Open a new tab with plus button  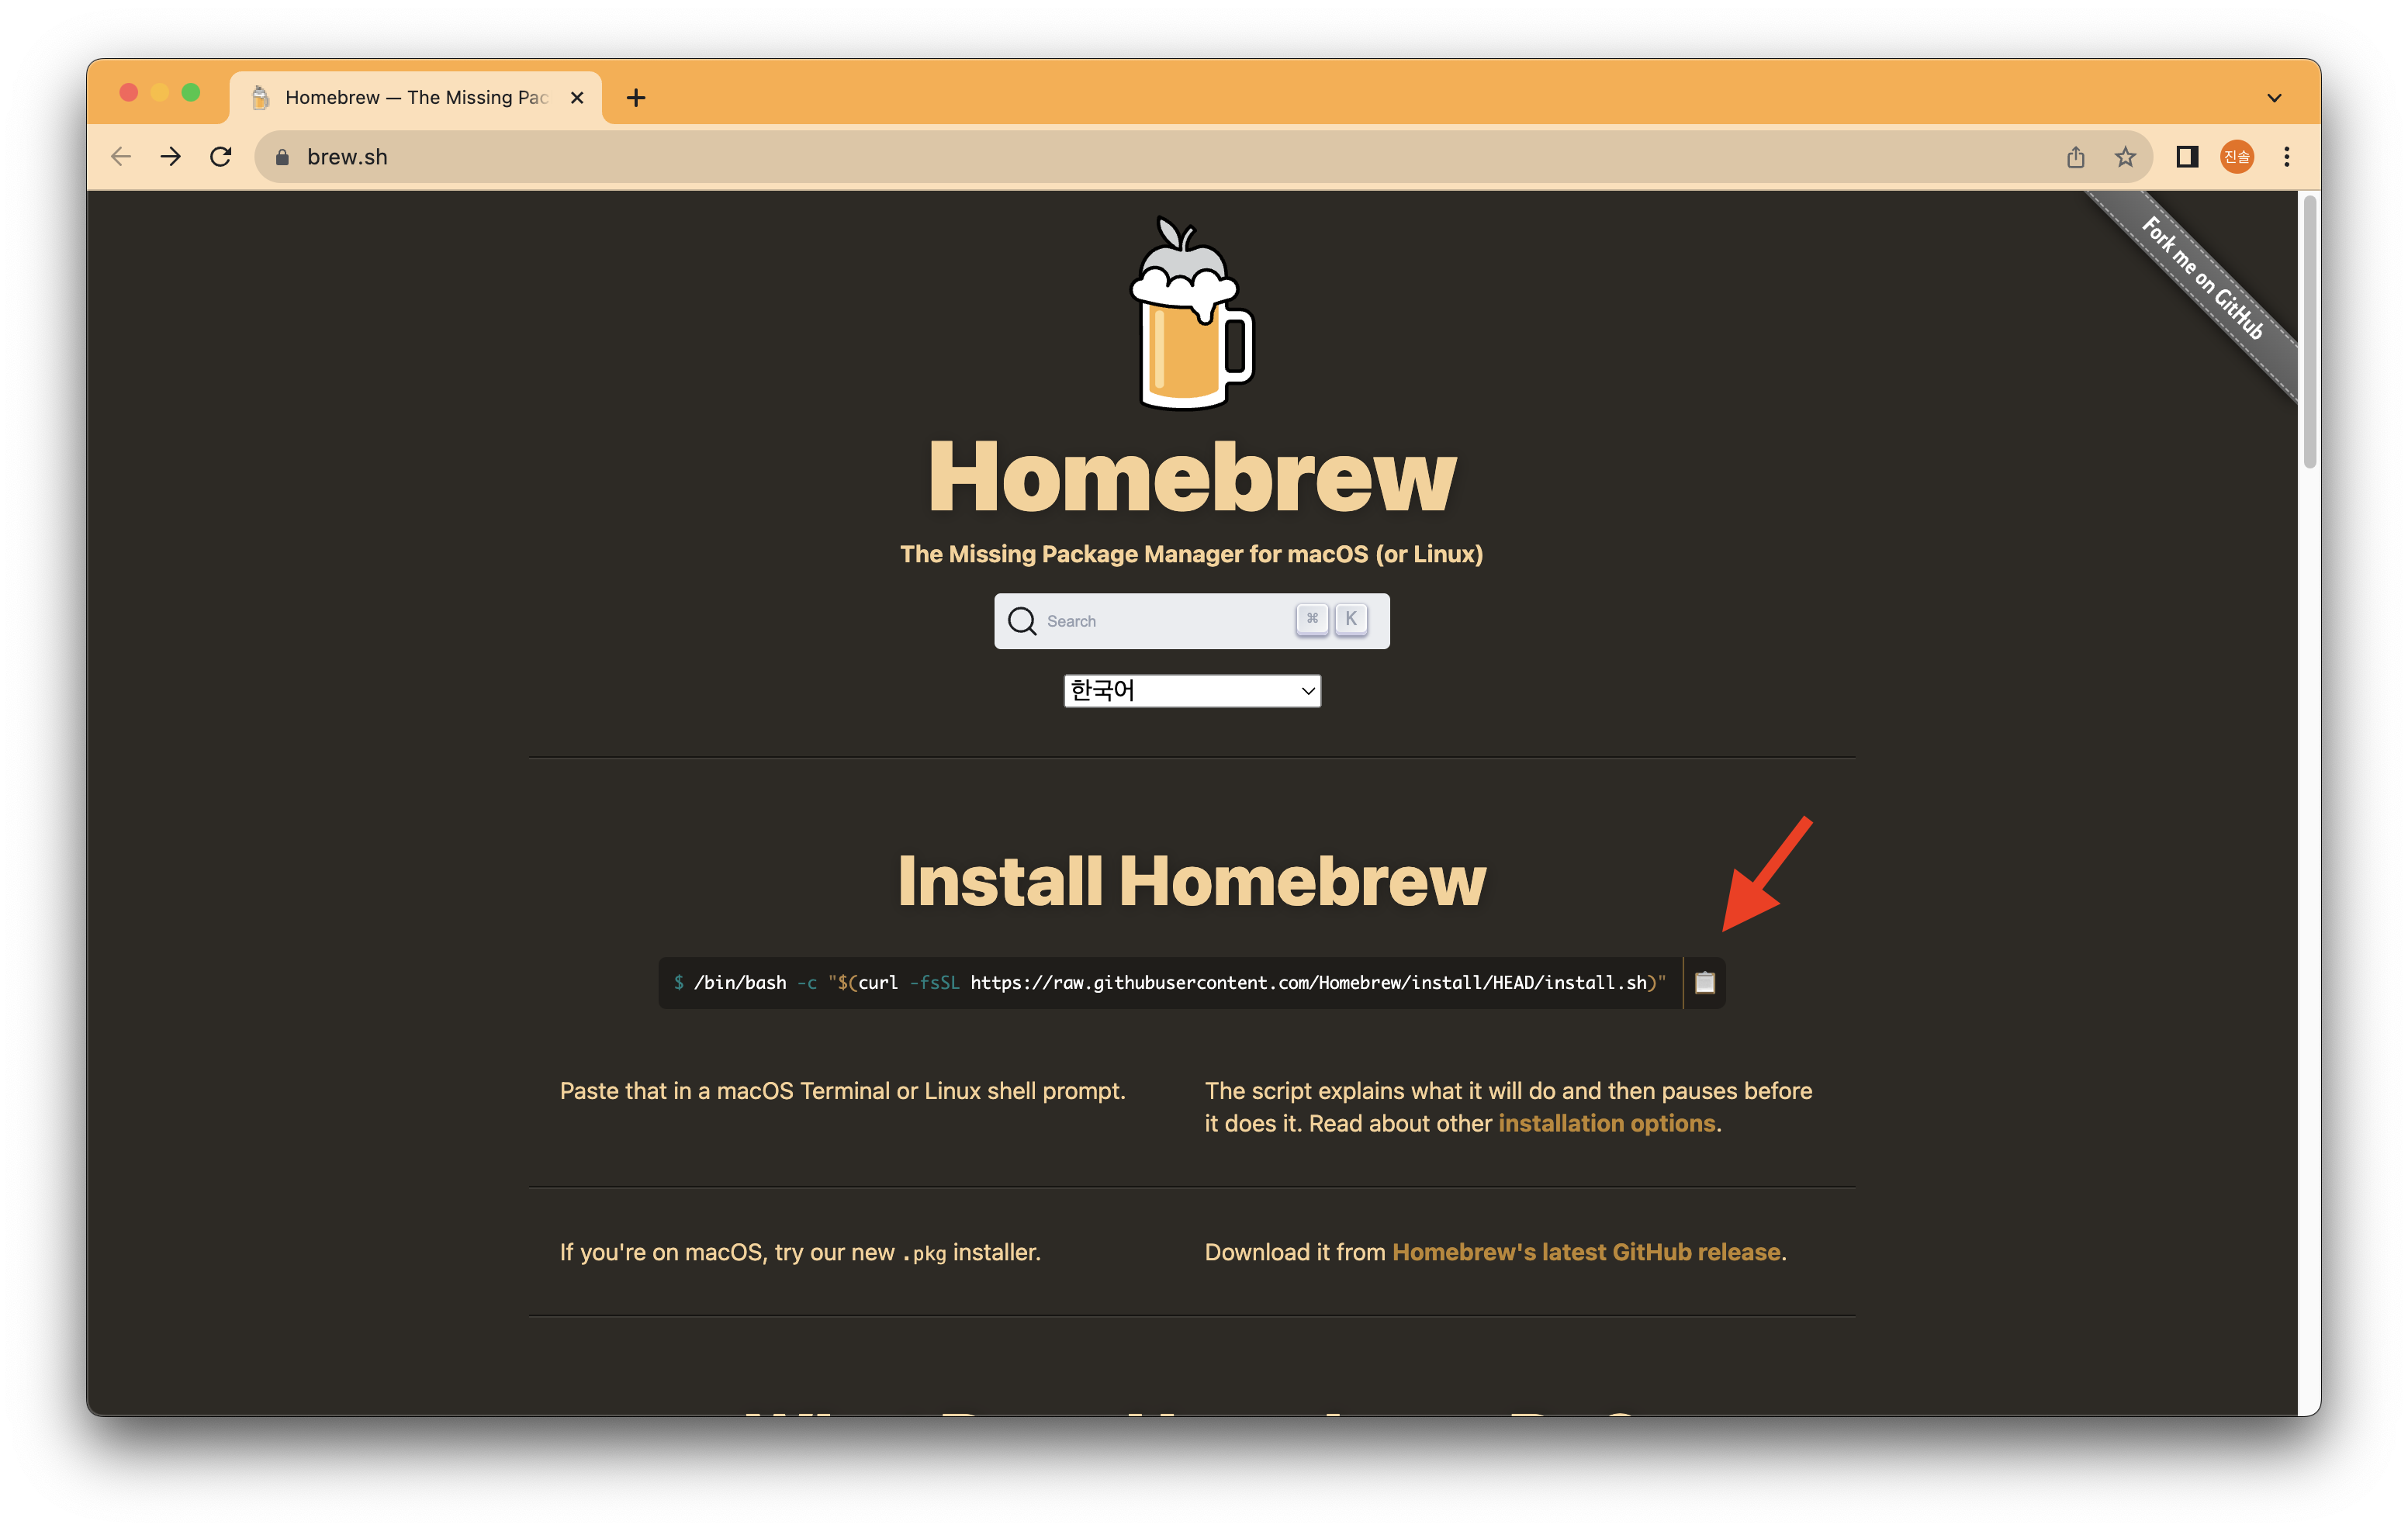pos(636,97)
